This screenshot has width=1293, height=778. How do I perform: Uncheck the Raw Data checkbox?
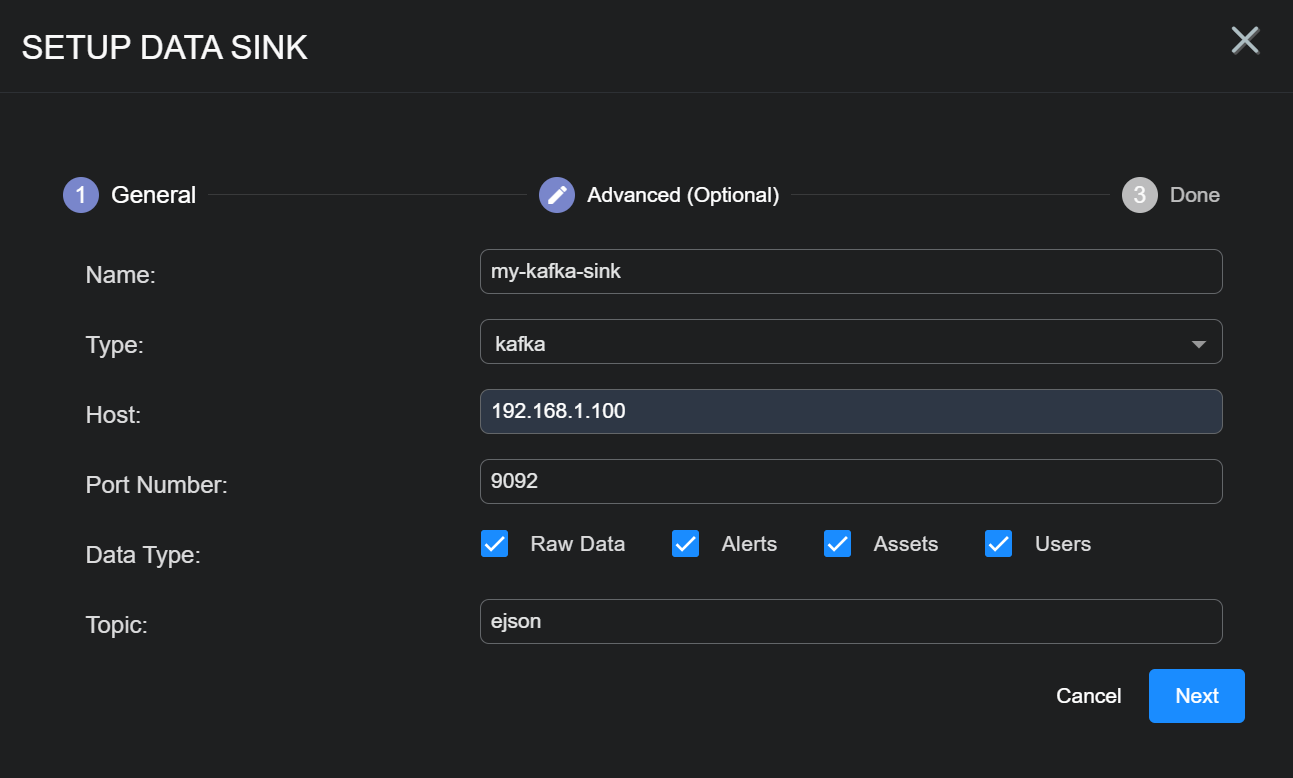tap(495, 544)
